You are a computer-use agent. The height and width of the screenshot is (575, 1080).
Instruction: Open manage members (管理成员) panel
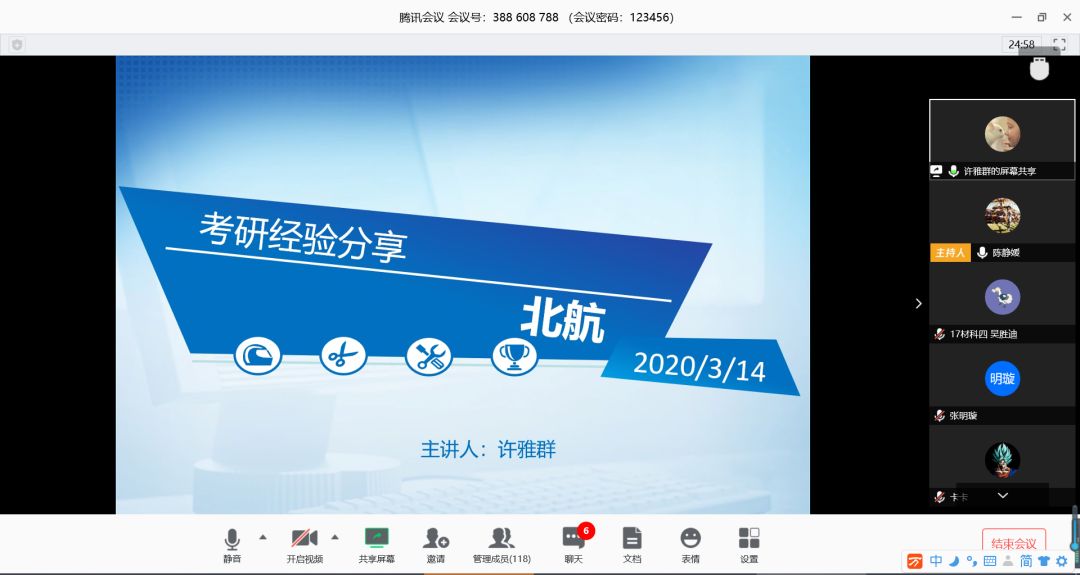coord(501,544)
